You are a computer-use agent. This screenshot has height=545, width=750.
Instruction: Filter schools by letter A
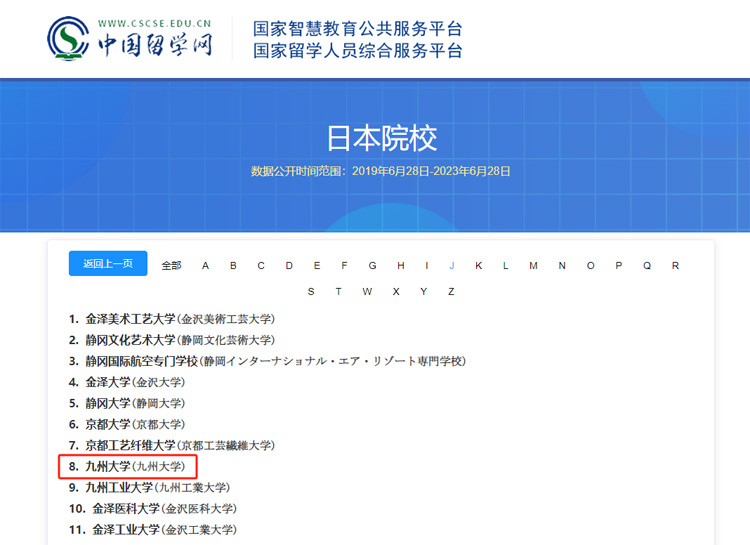(205, 266)
